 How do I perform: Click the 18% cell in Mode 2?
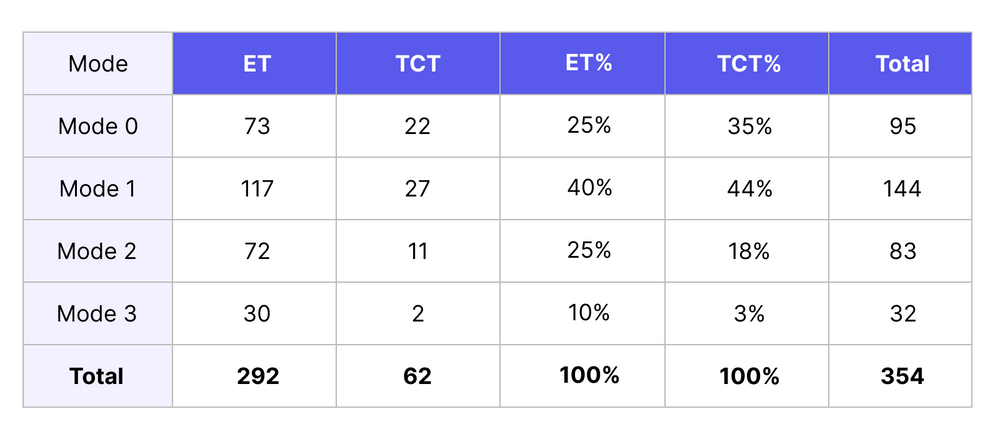tap(749, 251)
